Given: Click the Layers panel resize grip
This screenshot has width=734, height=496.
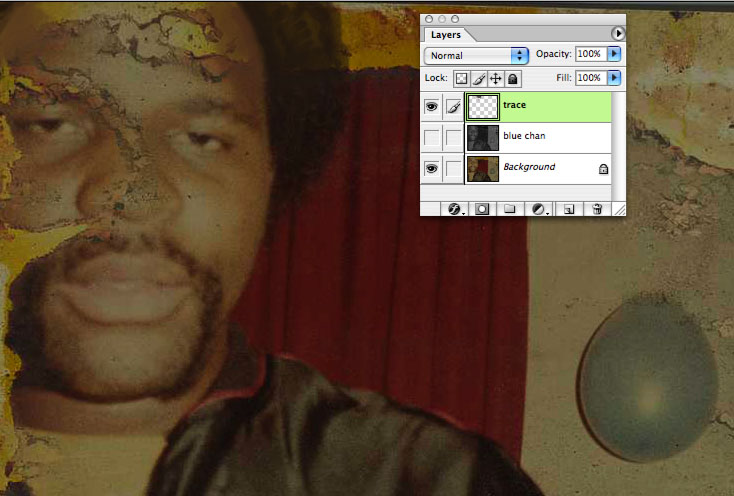Looking at the screenshot, I should point(619,210).
